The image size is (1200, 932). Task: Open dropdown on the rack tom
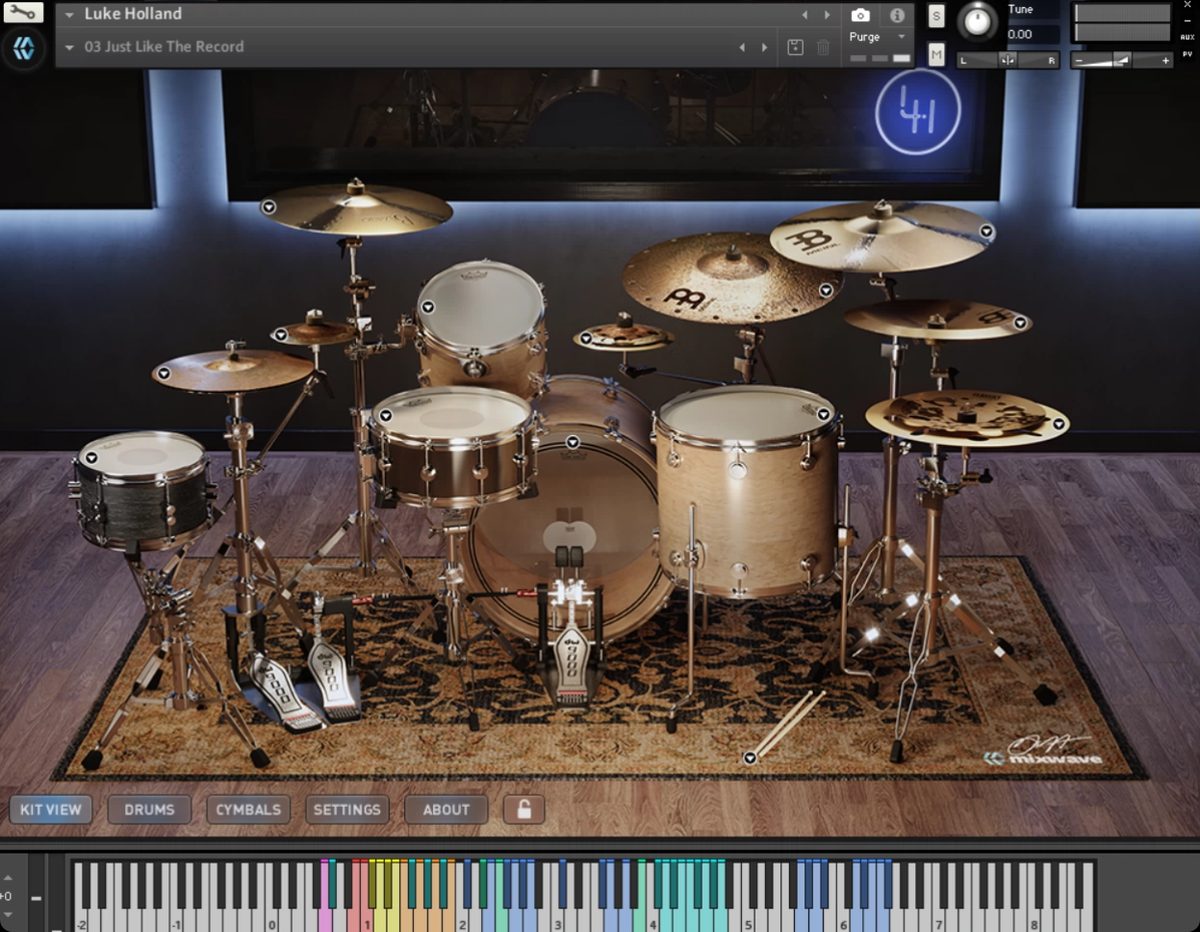coord(428,307)
